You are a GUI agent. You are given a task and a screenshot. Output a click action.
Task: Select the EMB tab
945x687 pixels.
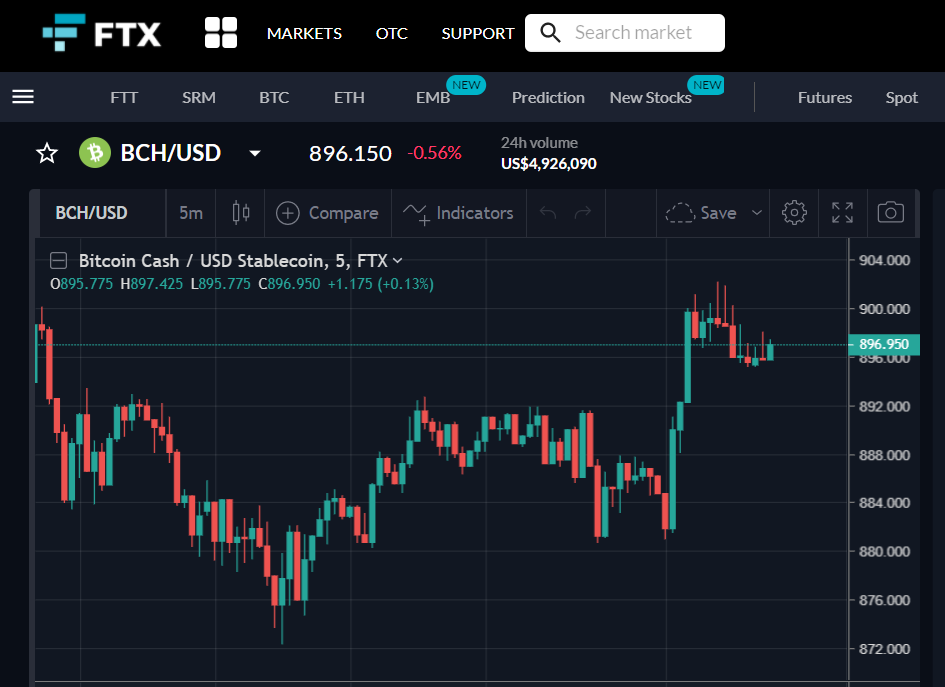click(x=433, y=98)
